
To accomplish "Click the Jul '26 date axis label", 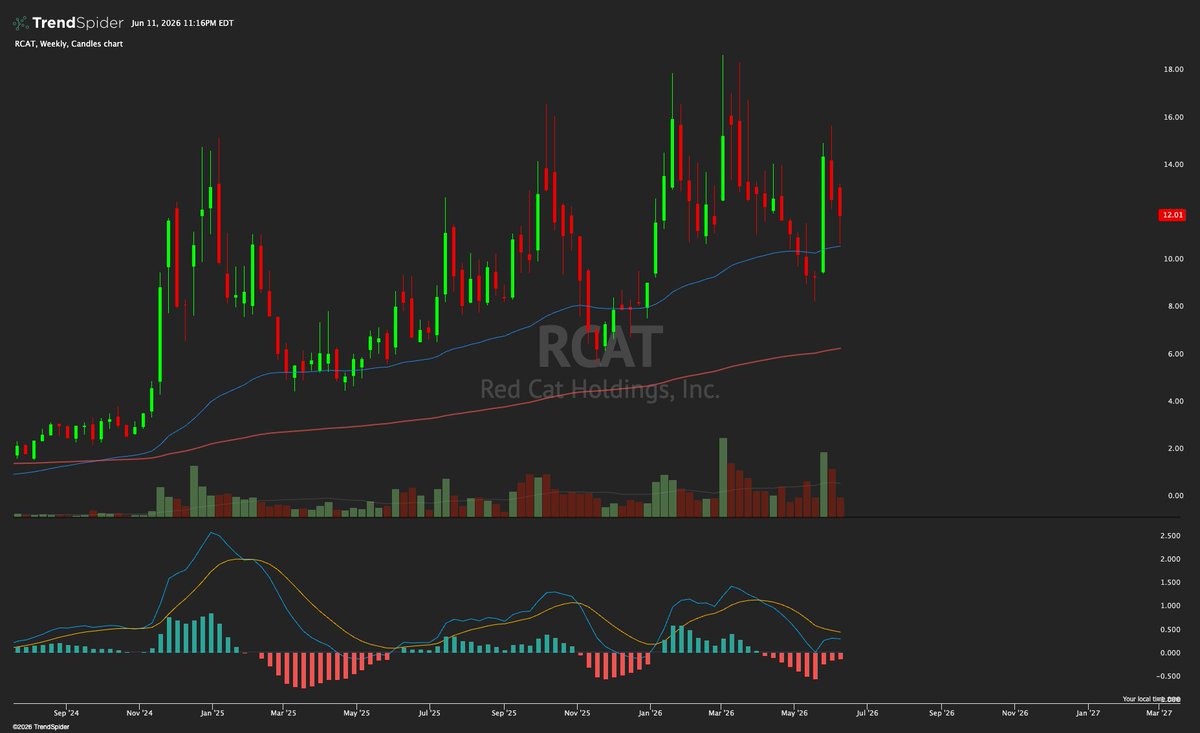I will click(866, 714).
